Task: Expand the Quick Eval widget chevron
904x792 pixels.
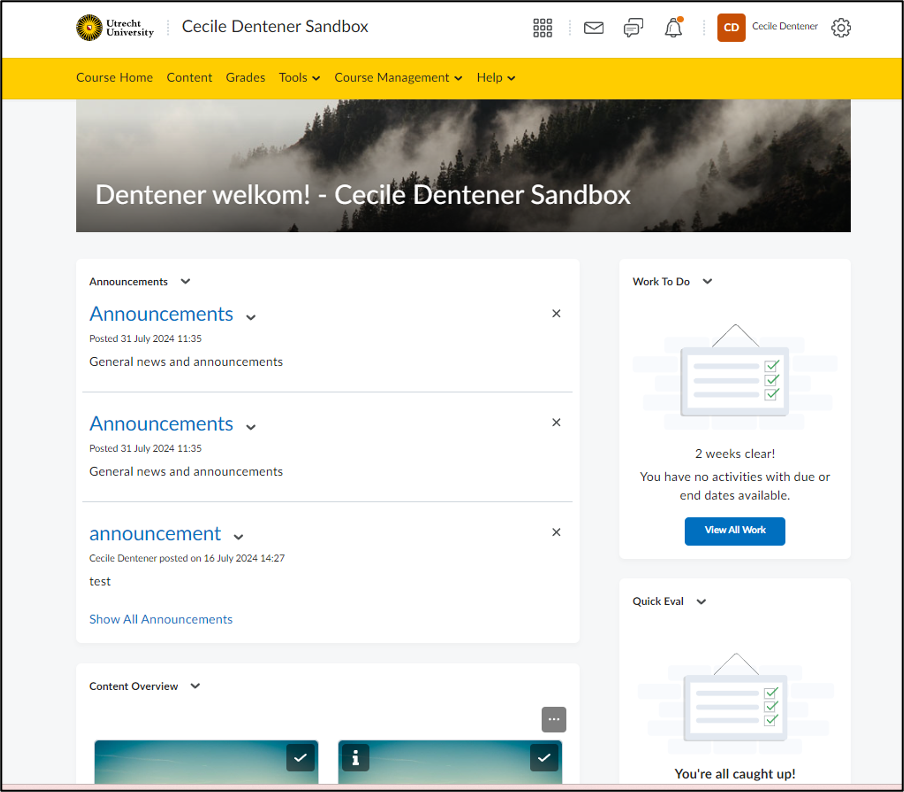Action: tap(701, 601)
